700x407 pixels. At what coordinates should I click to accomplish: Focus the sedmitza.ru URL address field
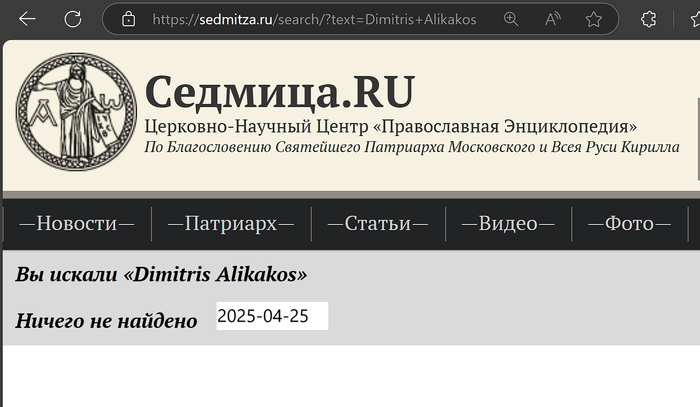(314, 19)
